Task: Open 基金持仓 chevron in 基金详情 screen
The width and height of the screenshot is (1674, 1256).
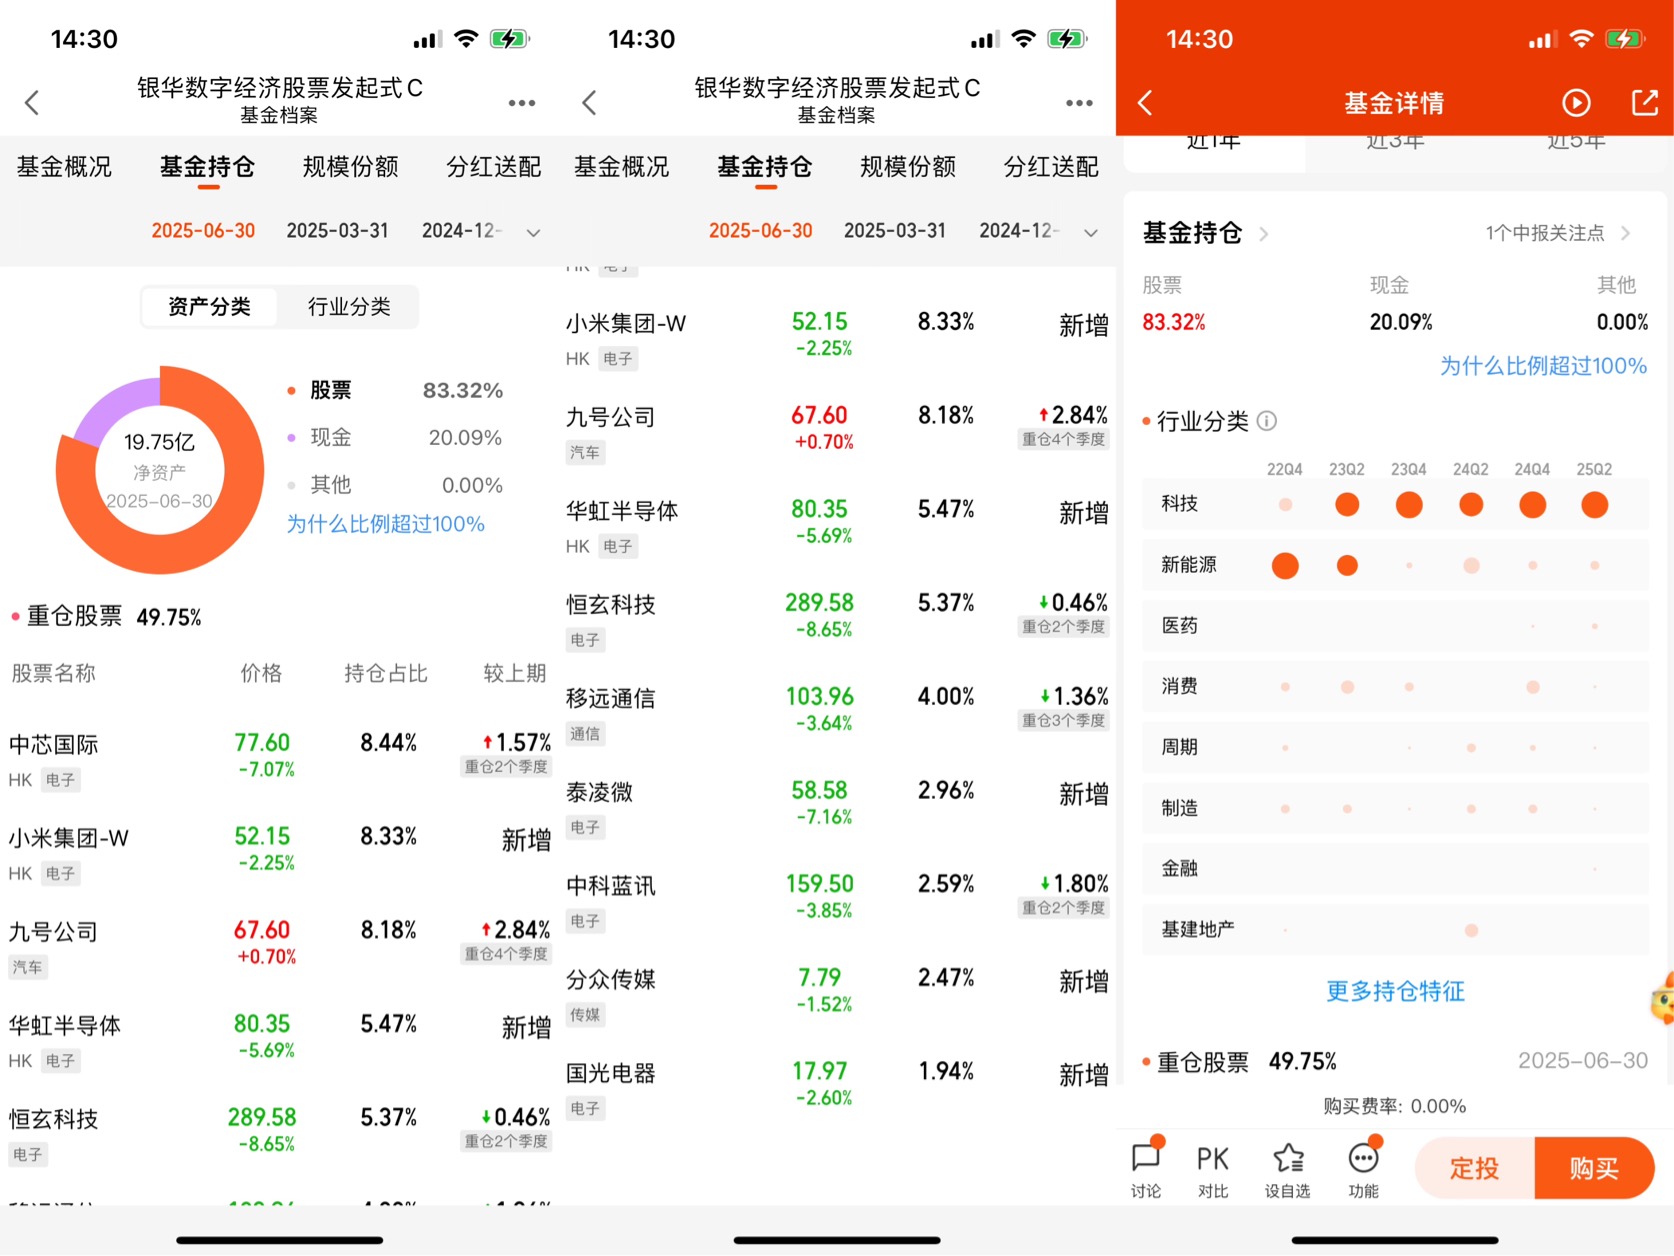Action: tap(1264, 234)
